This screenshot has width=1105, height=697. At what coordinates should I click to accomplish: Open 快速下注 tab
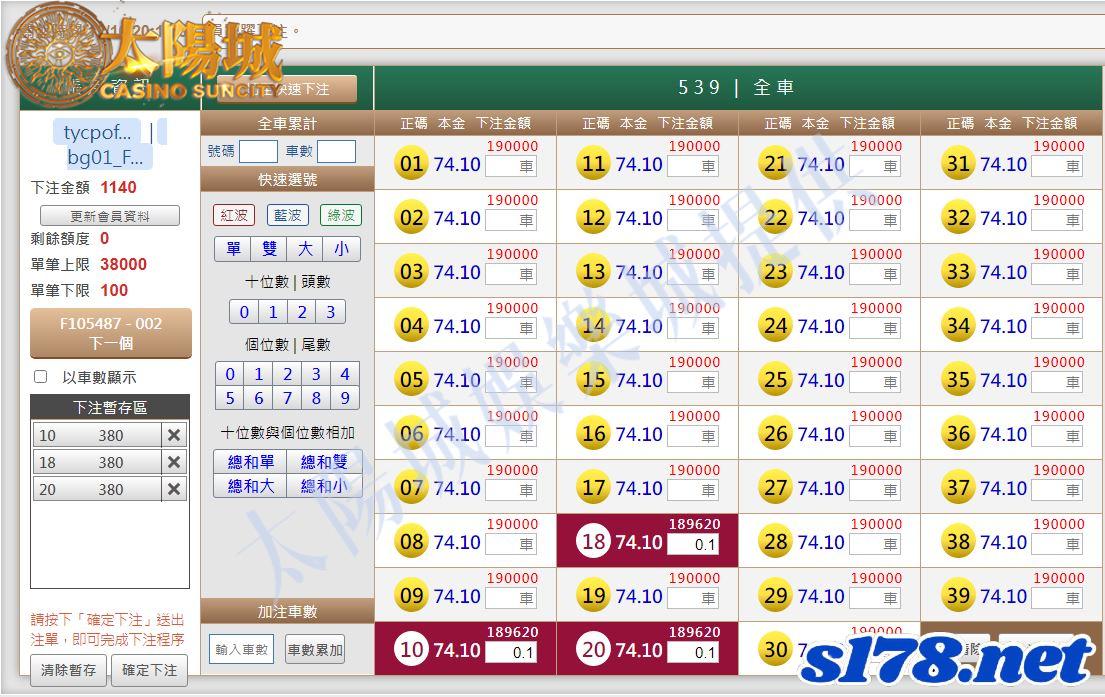tap(287, 89)
